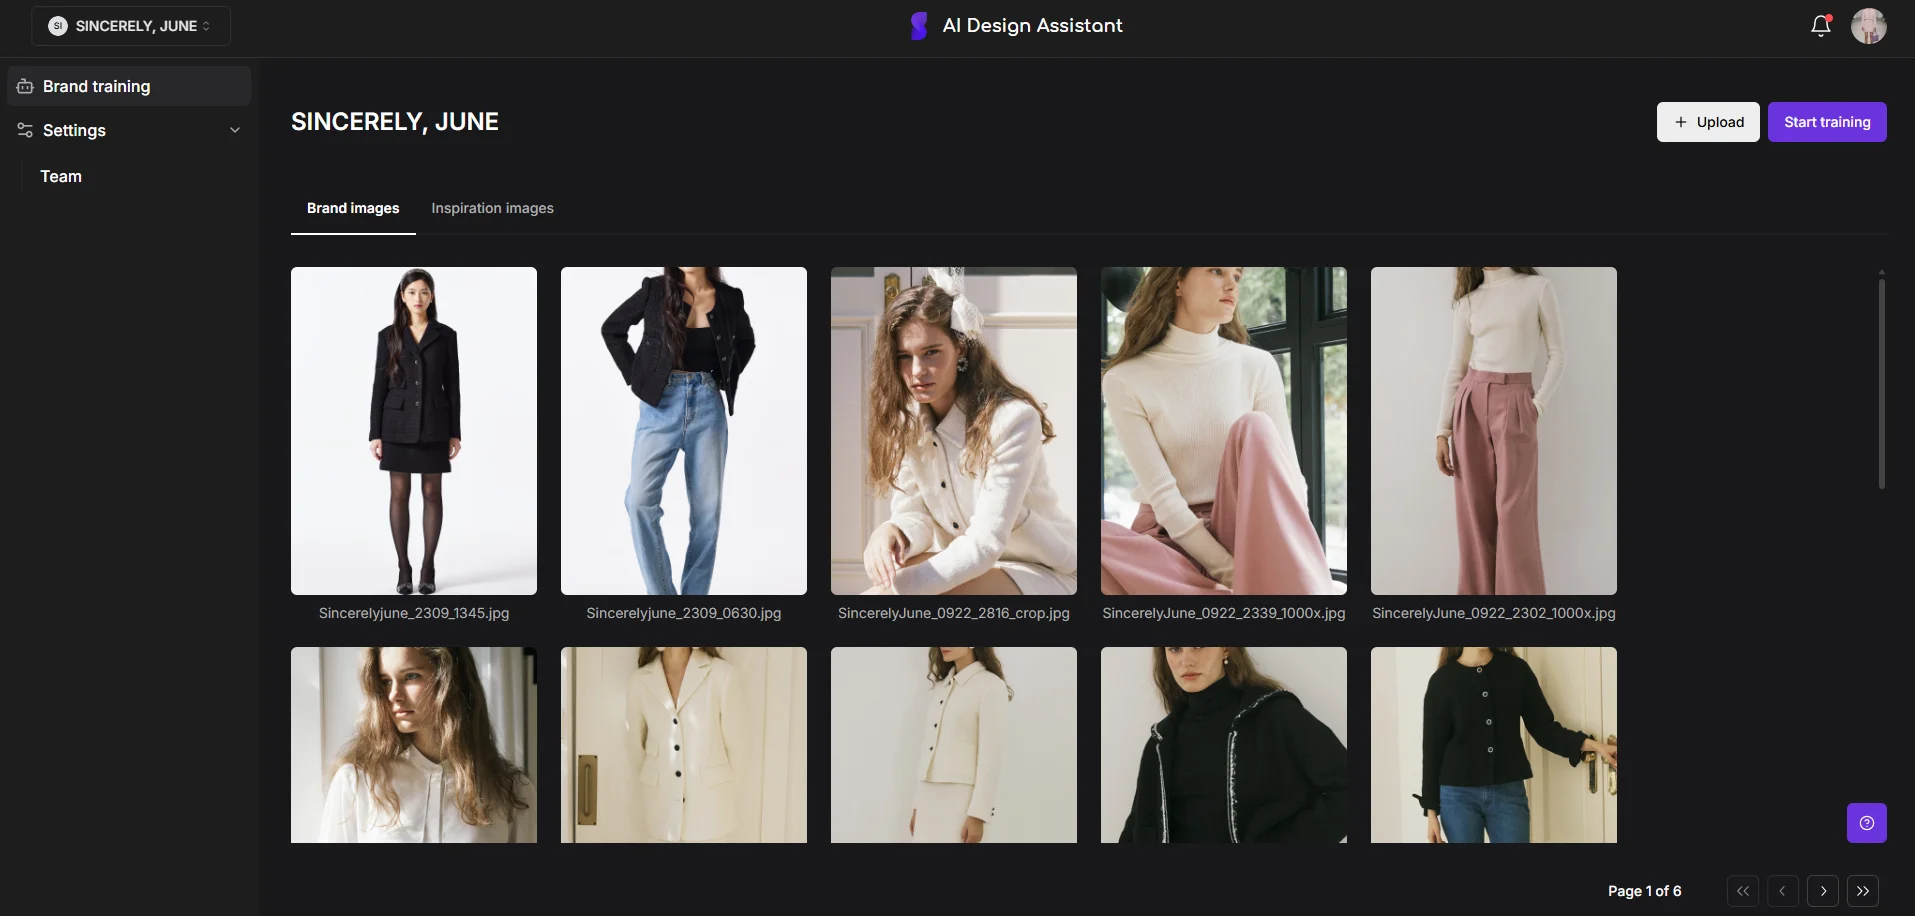This screenshot has height=916, width=1915.
Task: Select the SincerelyJune_0922_2302_1000x.jpg thumbnail
Action: tap(1493, 431)
